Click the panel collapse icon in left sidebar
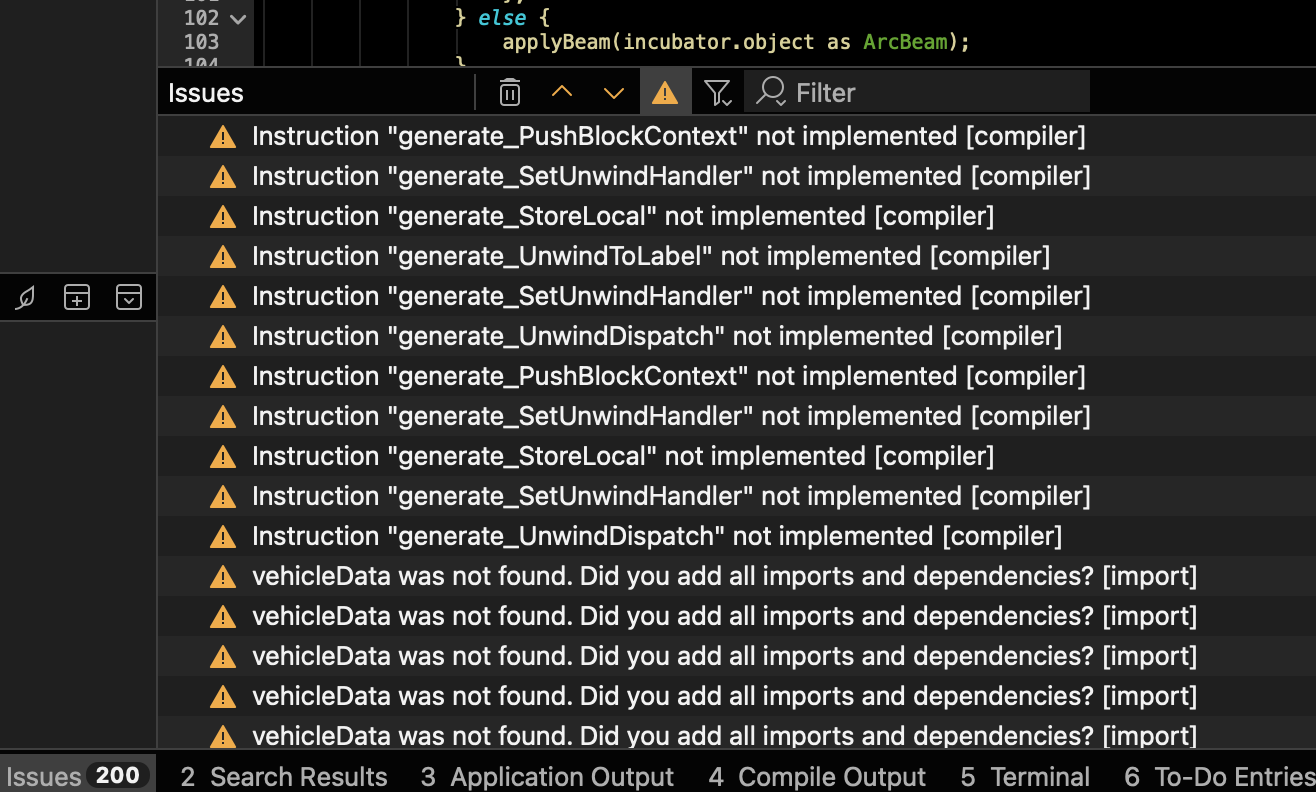Viewport: 1316px width, 792px height. pyautogui.click(x=129, y=297)
